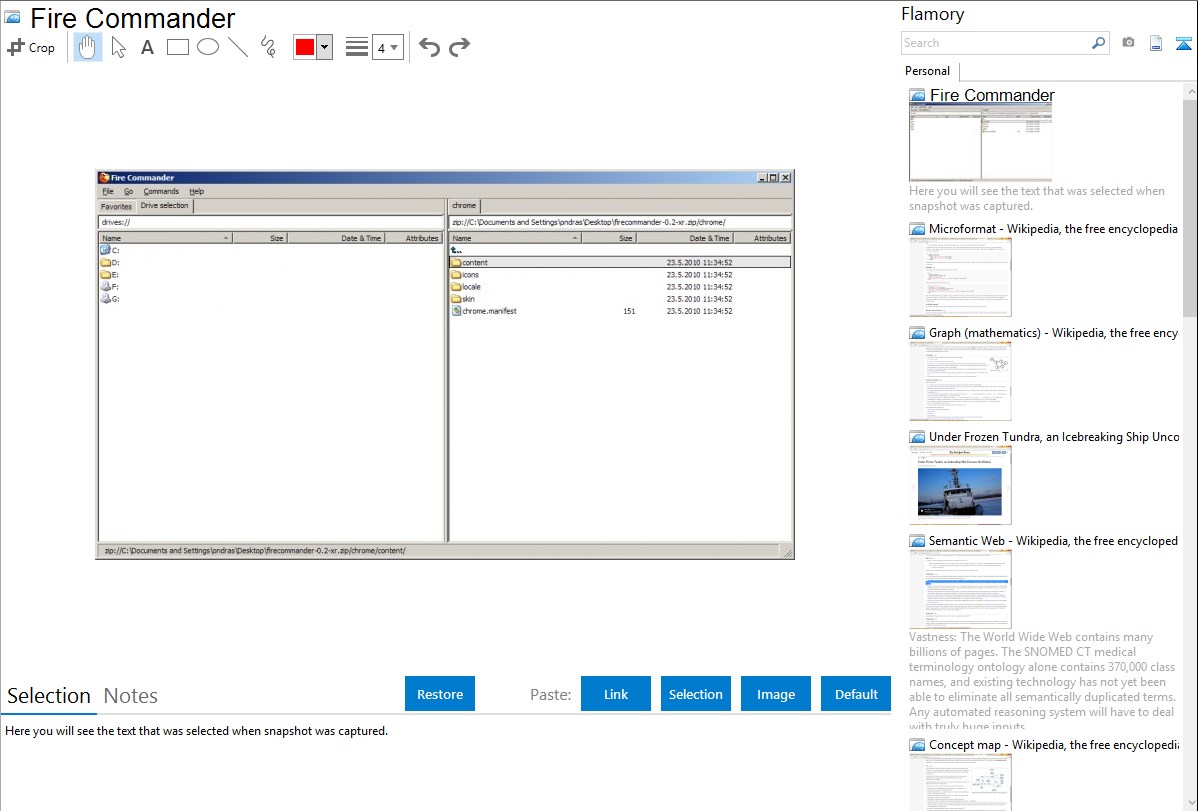Click the Semantic Web - Wikipedia title

1054,540
